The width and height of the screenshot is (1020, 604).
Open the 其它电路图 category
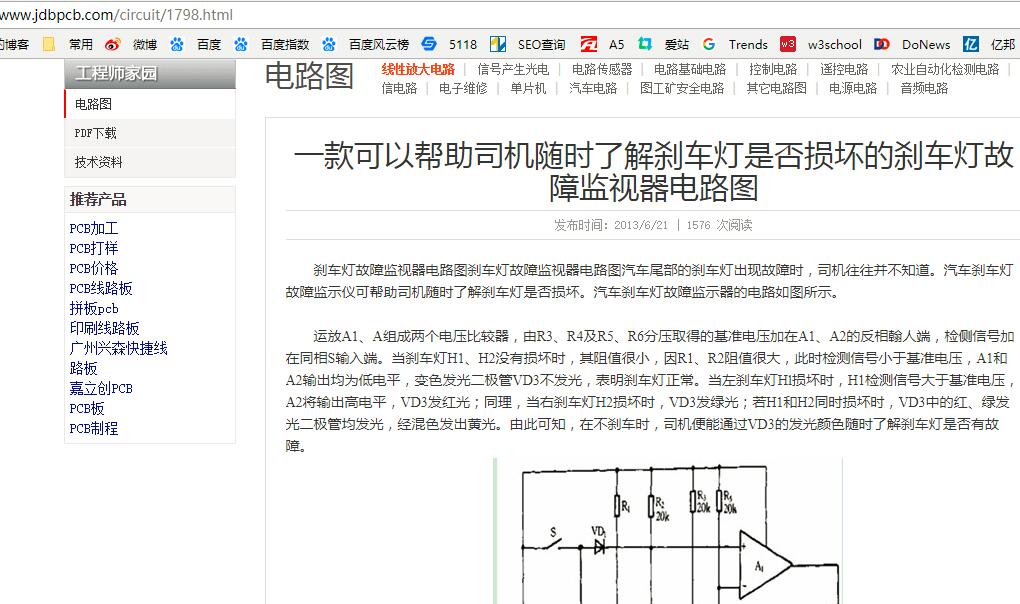pos(777,88)
